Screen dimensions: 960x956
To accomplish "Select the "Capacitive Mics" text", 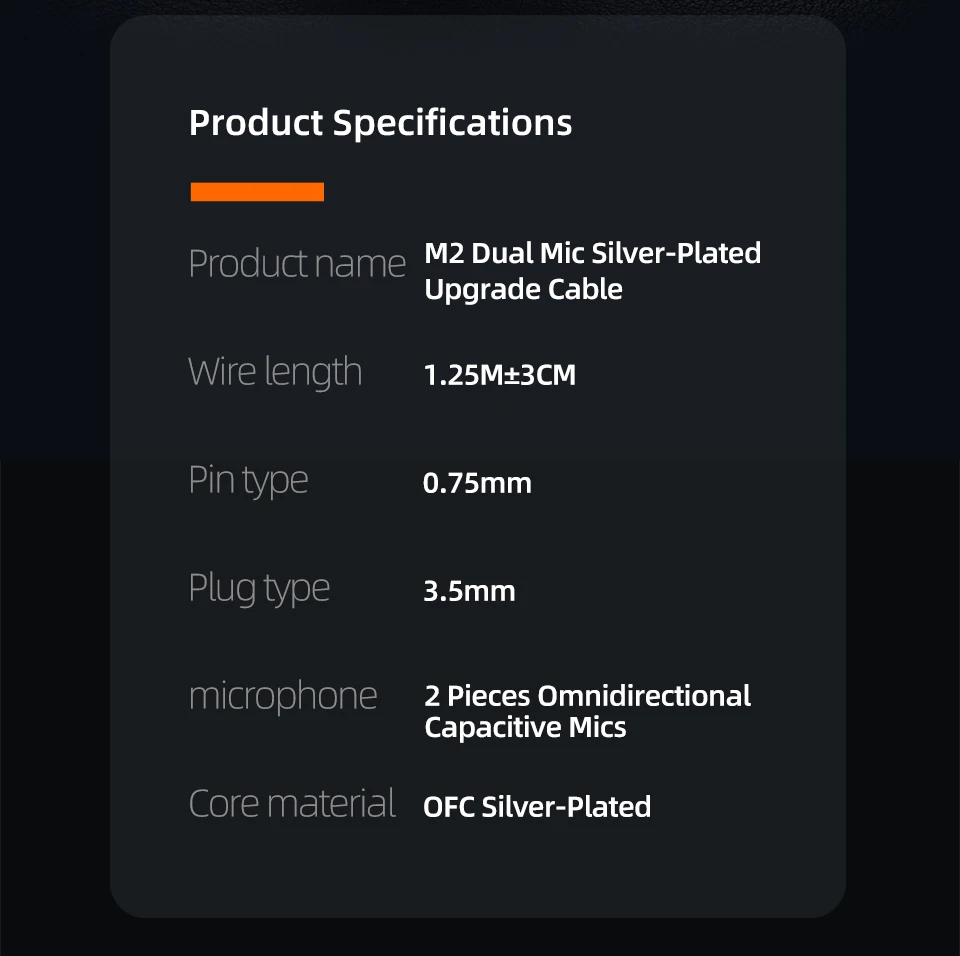I will click(525, 727).
